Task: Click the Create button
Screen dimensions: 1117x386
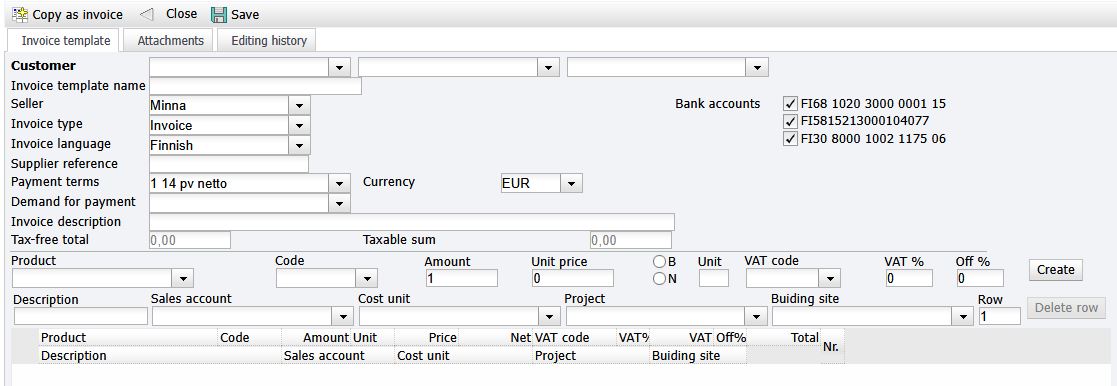Action: 1055,270
